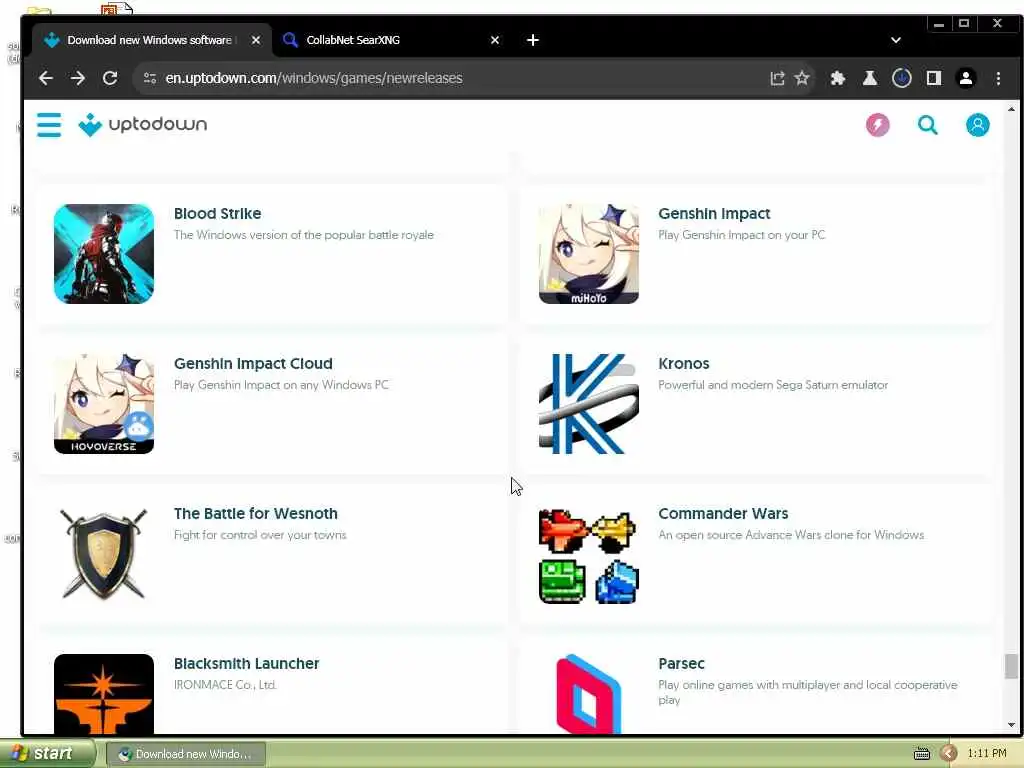Open The Battle for Wesnoth shield icon
The height and width of the screenshot is (768, 1024).
104,554
